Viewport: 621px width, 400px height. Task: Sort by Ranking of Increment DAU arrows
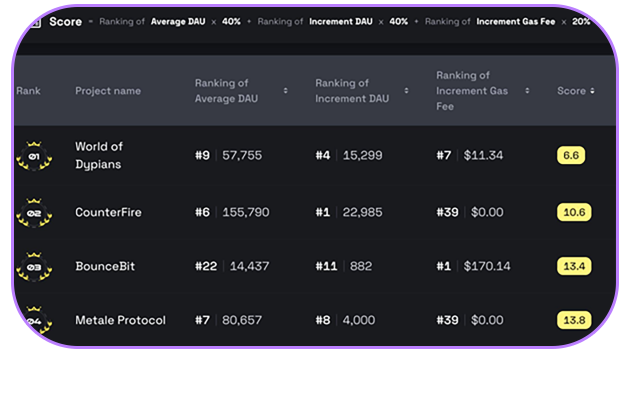click(406, 91)
